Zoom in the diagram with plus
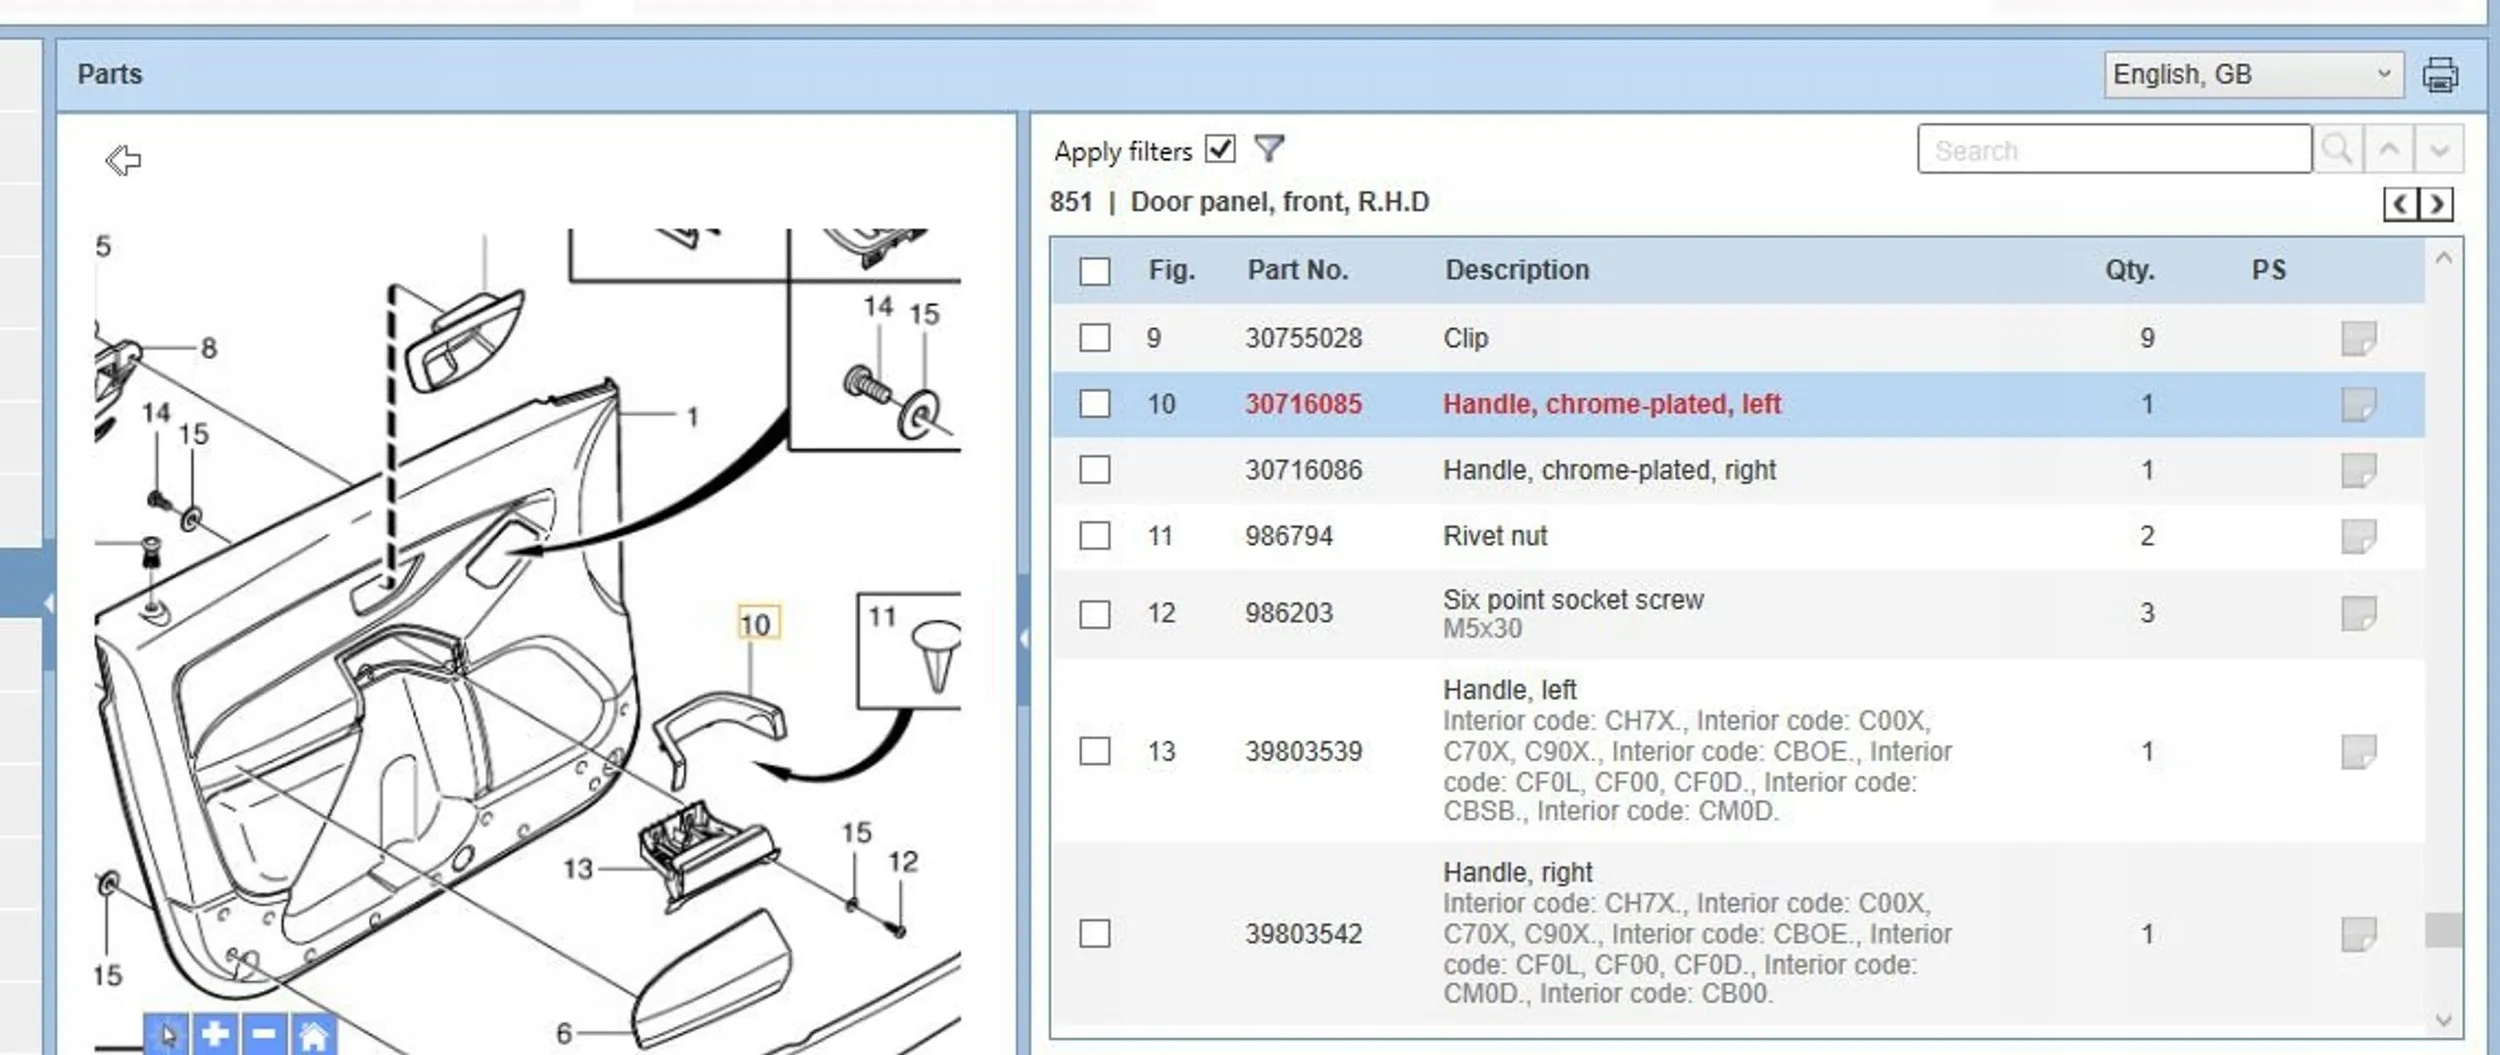Image resolution: width=2500 pixels, height=1055 pixels. coord(215,1034)
